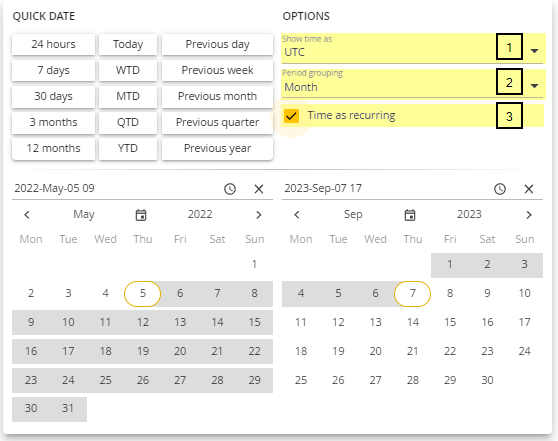The image size is (558, 441).
Task: Choose the Previous quarter quick date
Action: tap(217, 122)
